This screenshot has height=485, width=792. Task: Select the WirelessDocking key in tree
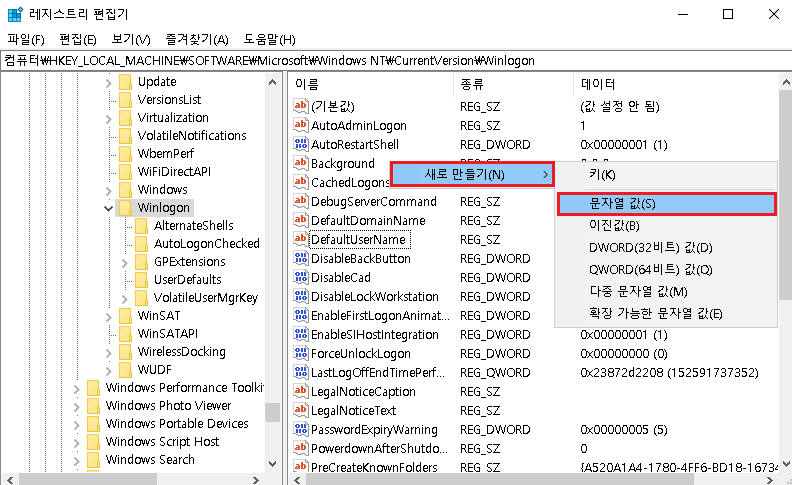181,352
